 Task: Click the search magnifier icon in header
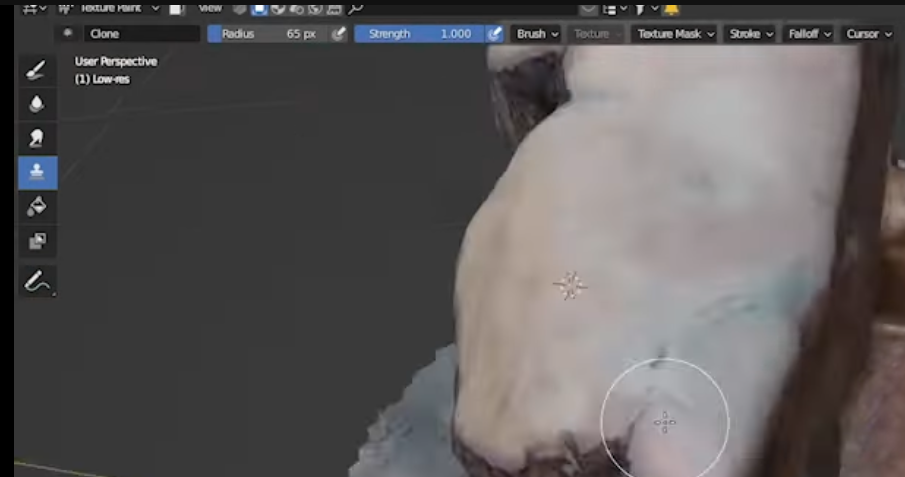(356, 9)
